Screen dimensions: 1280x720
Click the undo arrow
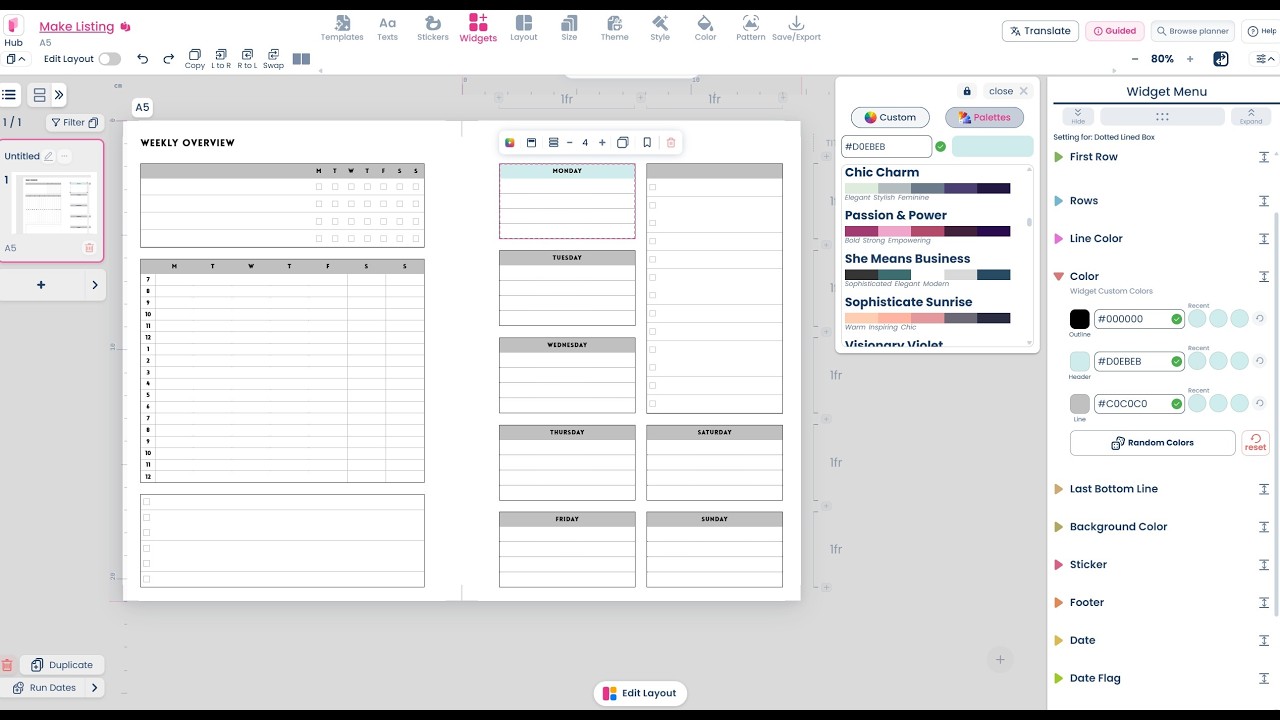(x=143, y=59)
